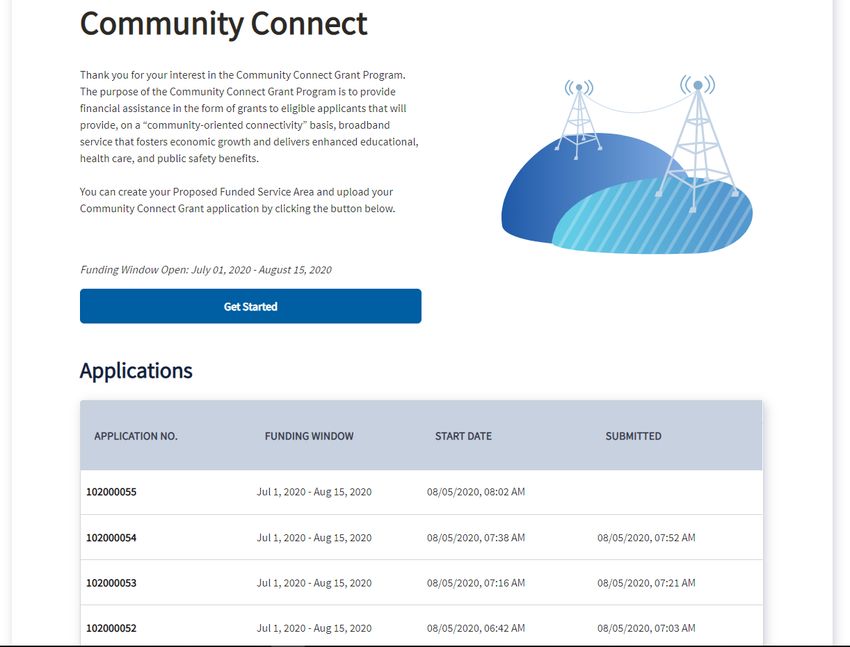Click the Community Connect page heading
Screen dimensions: 850x647
[223, 24]
